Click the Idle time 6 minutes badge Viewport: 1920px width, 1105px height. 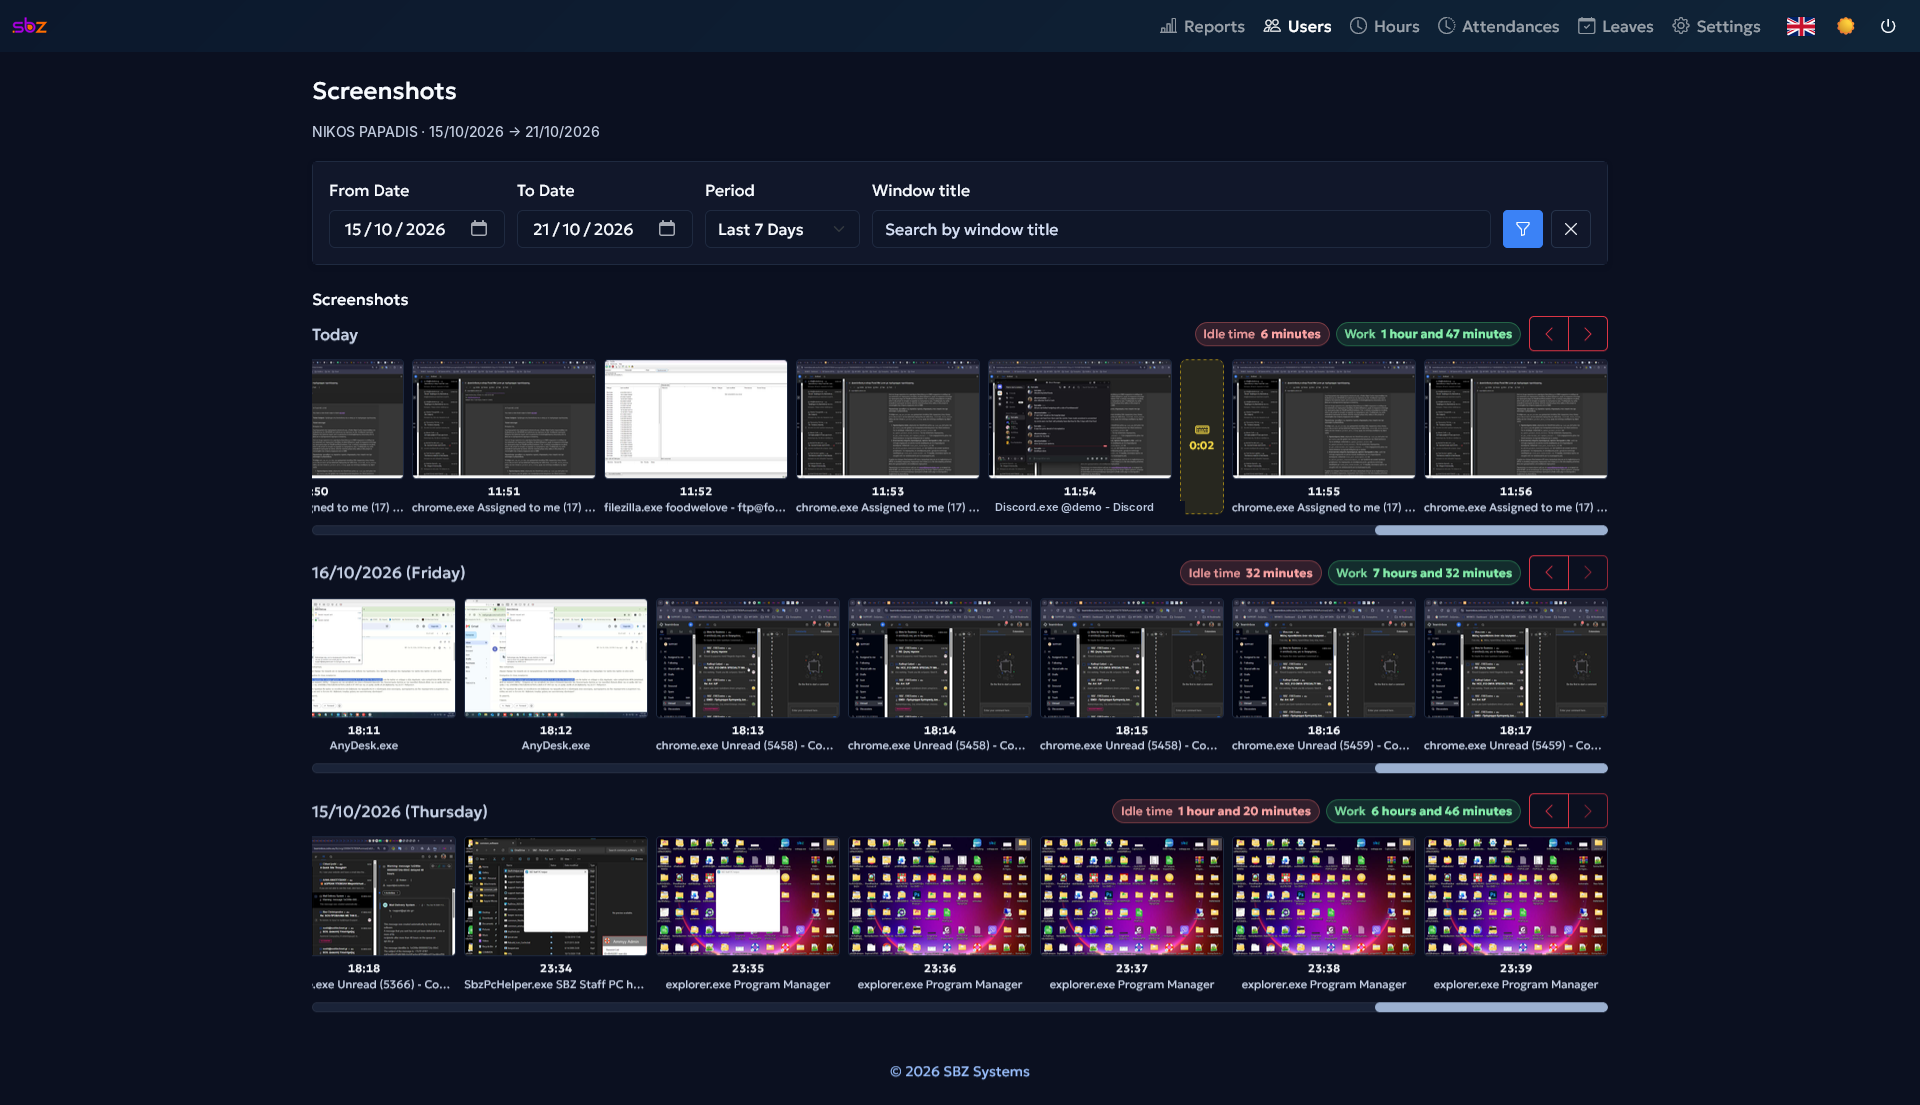click(x=1261, y=334)
